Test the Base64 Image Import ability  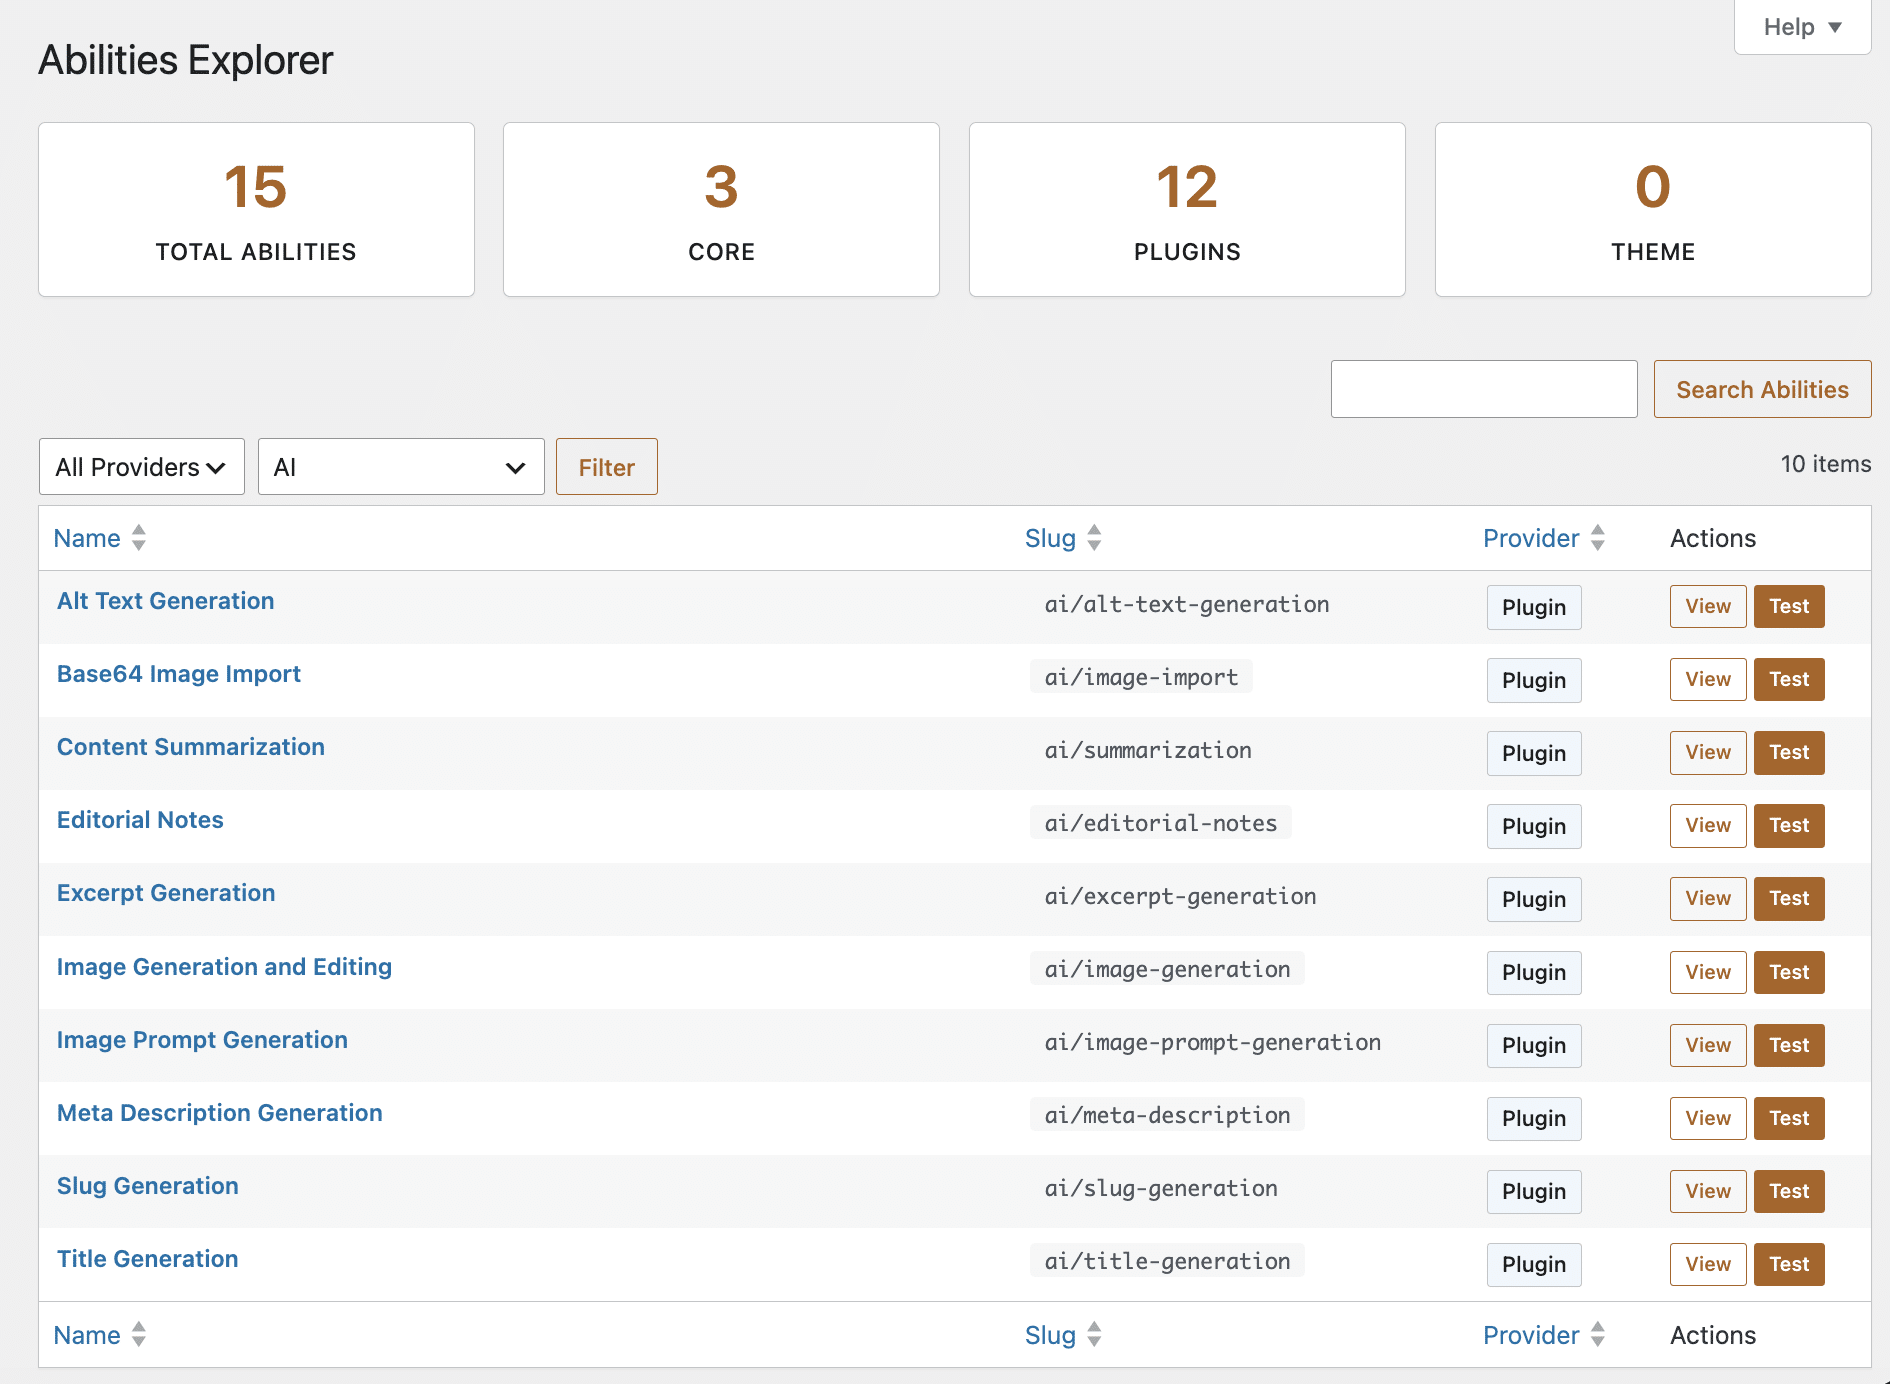coord(1789,679)
